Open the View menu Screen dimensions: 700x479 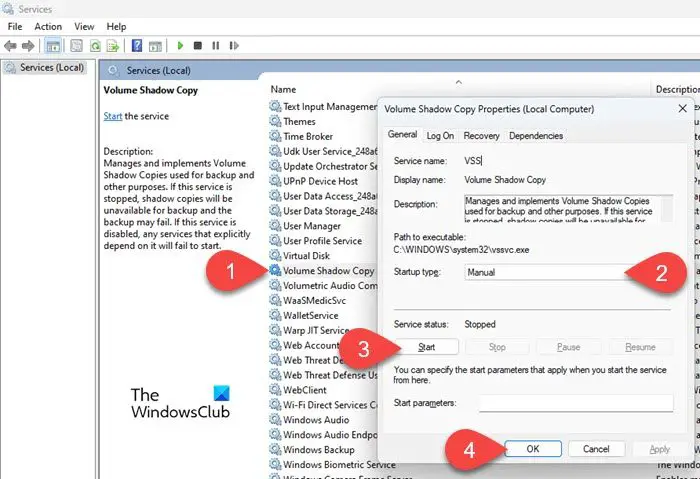tap(84, 27)
